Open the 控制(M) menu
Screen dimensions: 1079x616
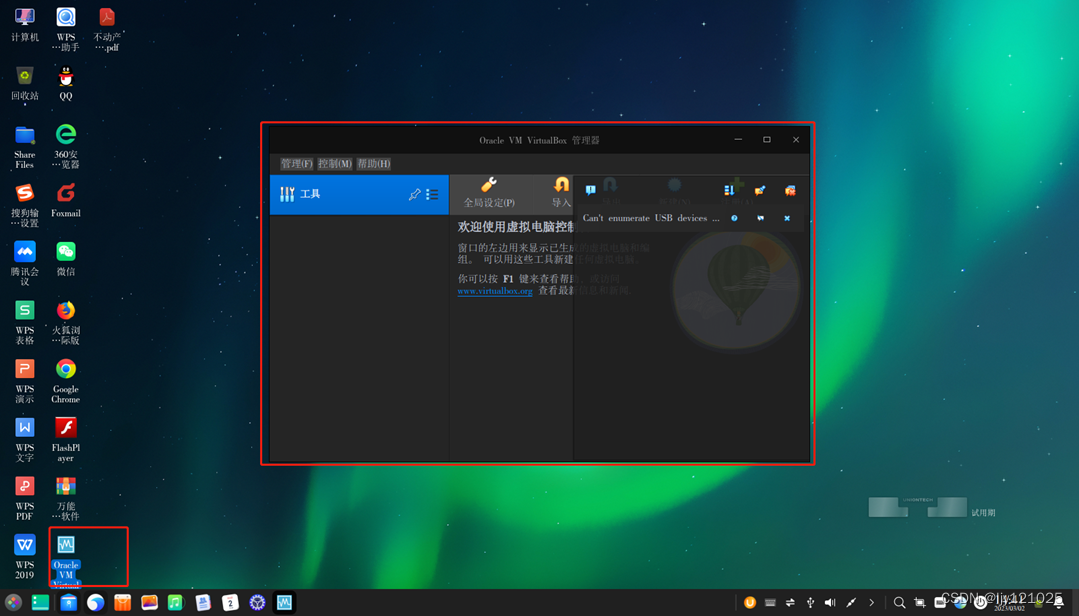tap(335, 163)
